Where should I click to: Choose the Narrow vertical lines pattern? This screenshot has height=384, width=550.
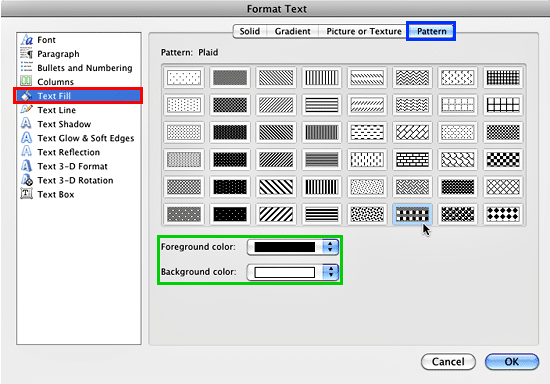pos(322,132)
